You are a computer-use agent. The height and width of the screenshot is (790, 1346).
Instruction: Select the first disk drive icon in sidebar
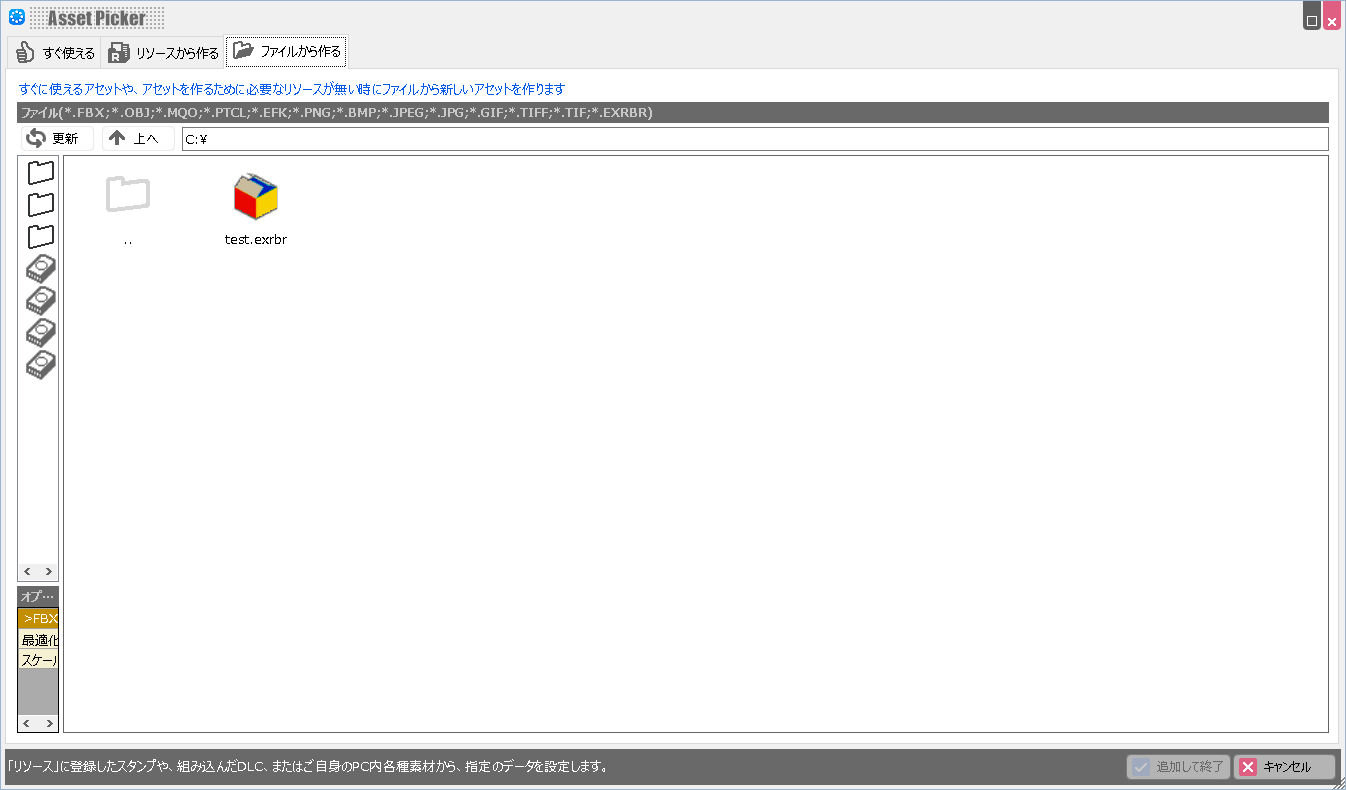click(40, 268)
